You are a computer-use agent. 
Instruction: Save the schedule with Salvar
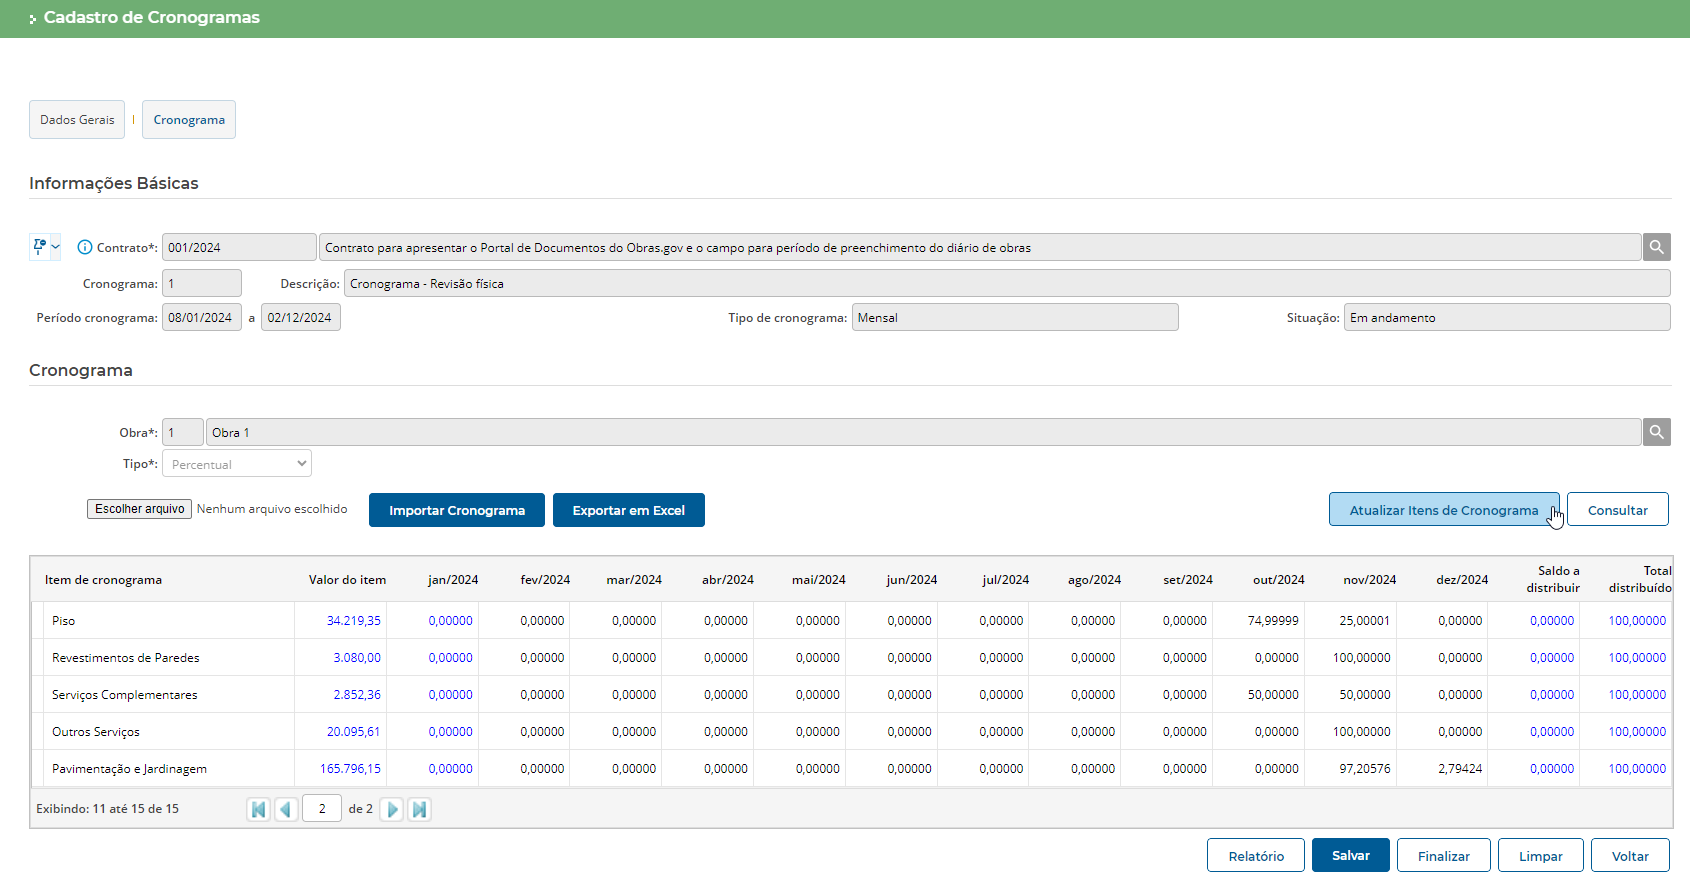[1350, 855]
